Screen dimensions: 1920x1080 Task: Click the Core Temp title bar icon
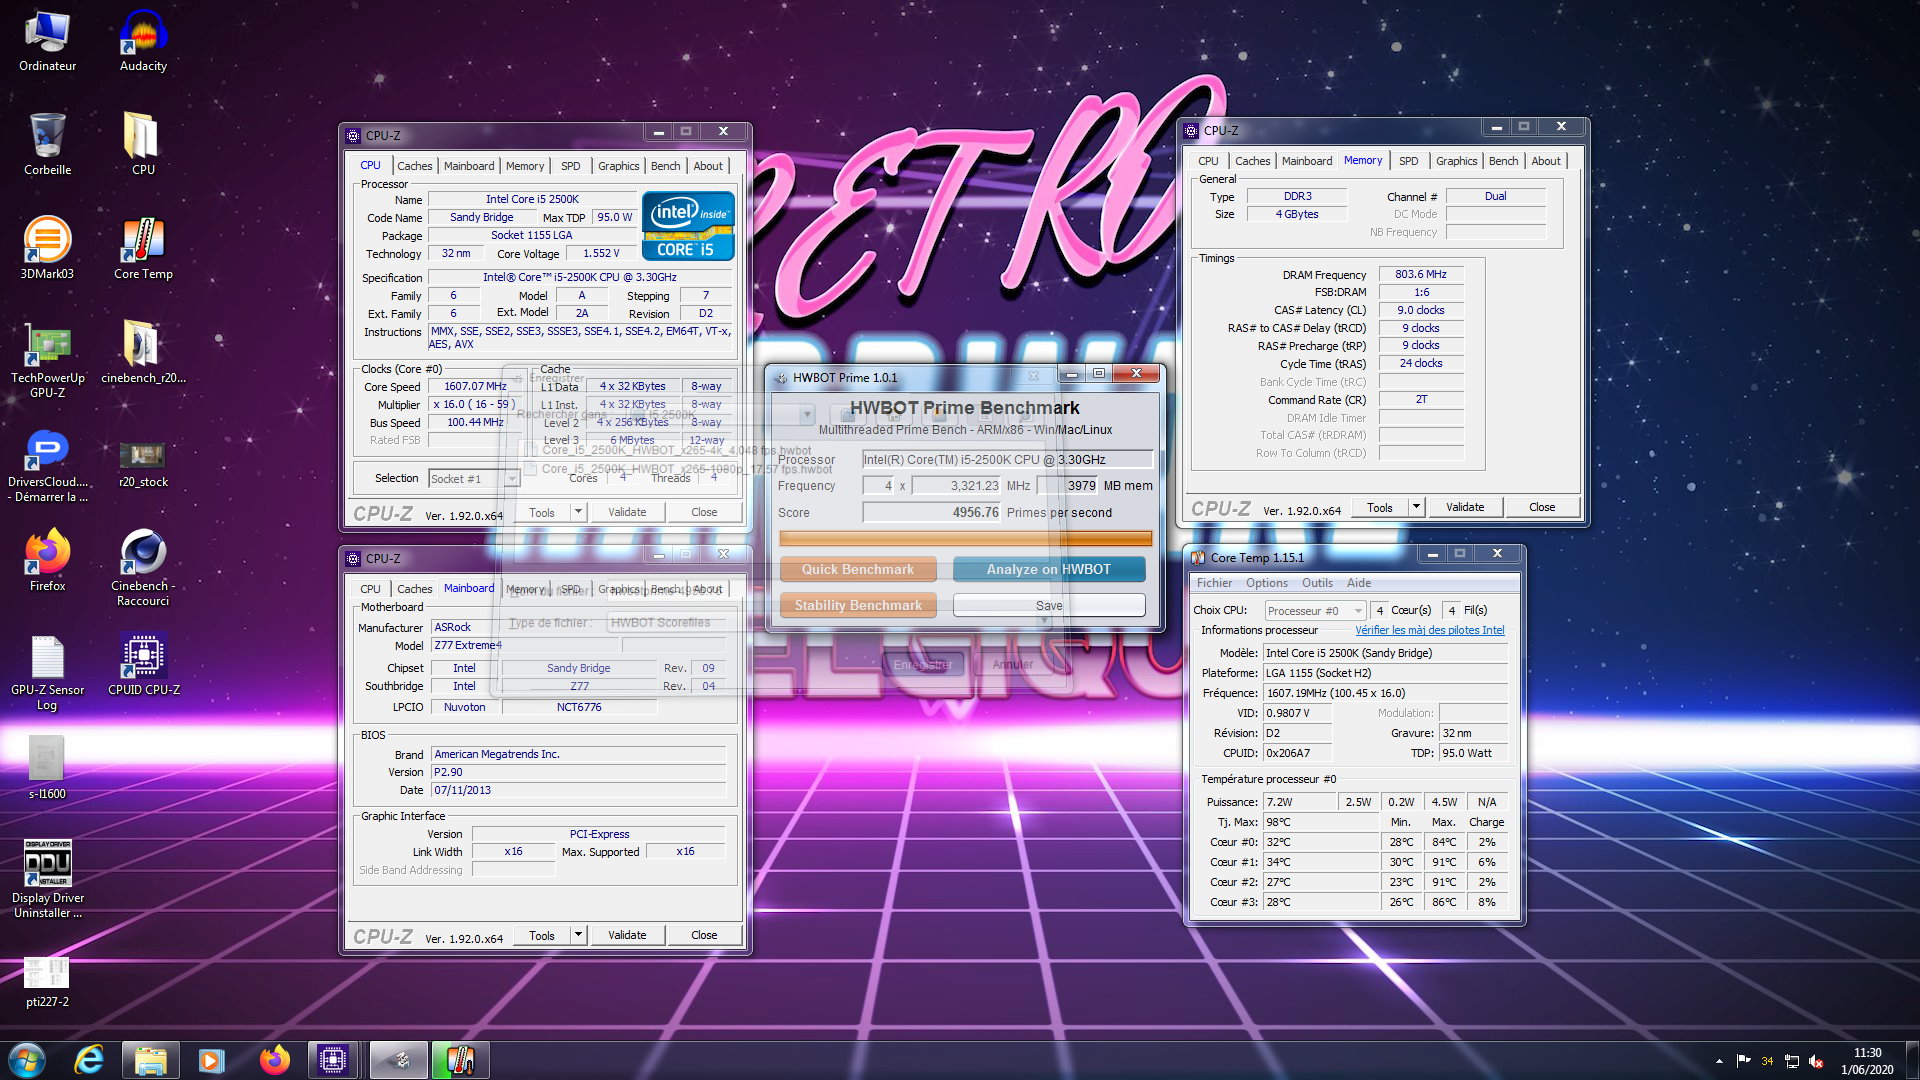(x=1197, y=557)
